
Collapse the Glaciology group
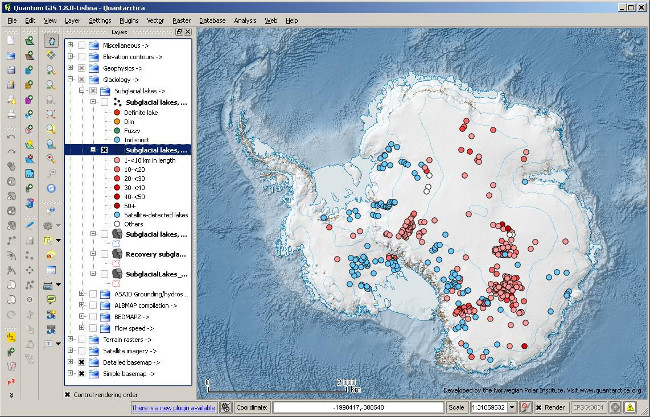click(x=69, y=80)
